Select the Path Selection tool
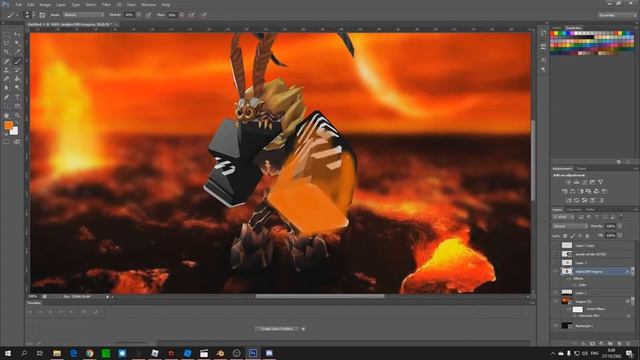Image resolution: width=640 pixels, height=360 pixels. 7,106
